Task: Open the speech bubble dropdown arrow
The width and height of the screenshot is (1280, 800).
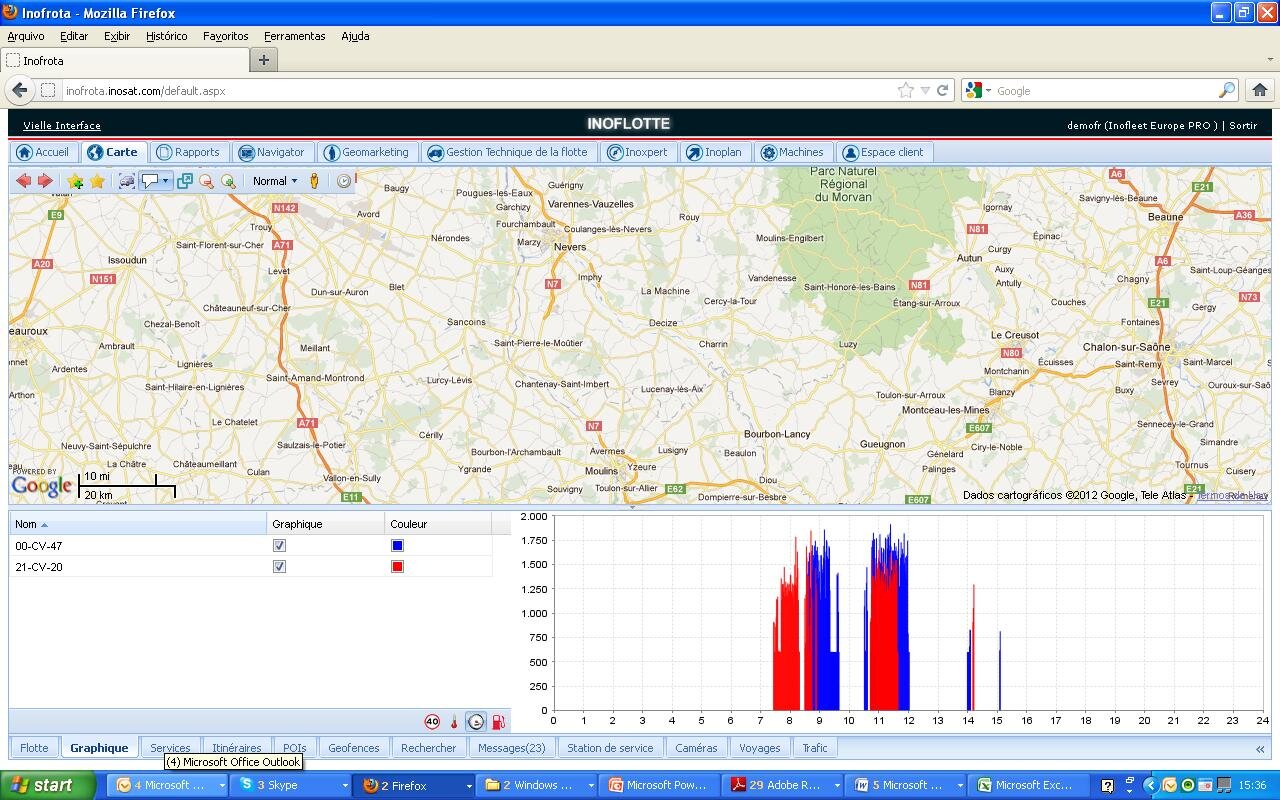Action: [165, 181]
